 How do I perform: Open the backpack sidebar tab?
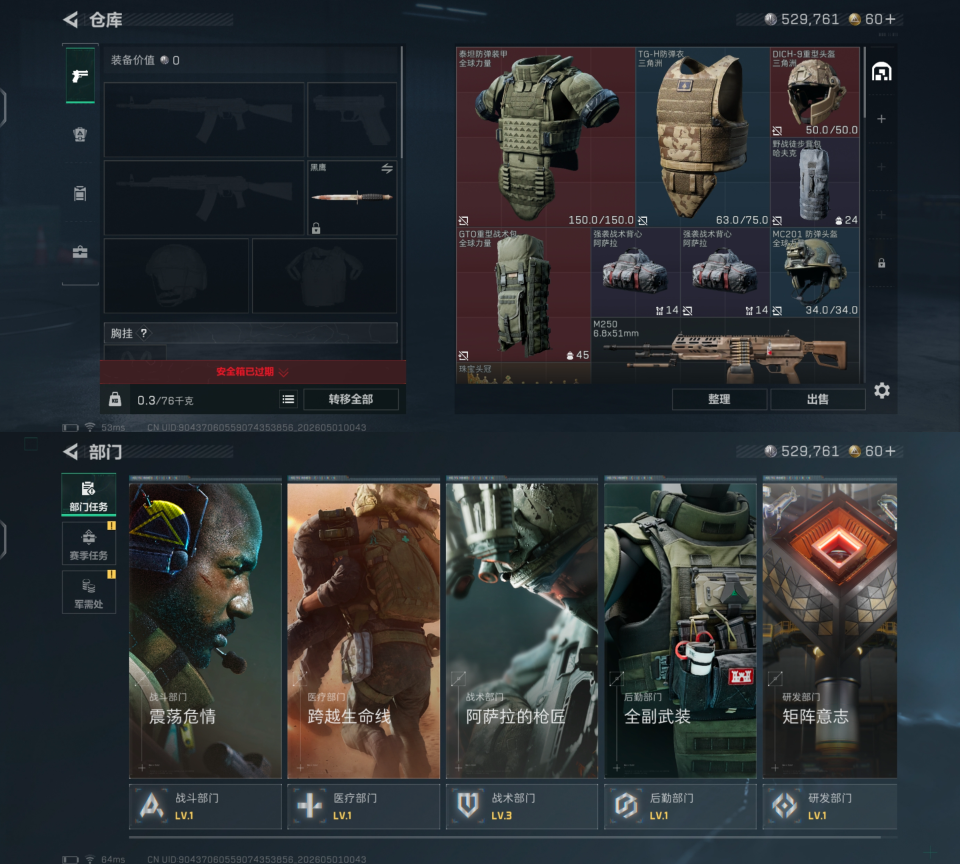click(80, 193)
